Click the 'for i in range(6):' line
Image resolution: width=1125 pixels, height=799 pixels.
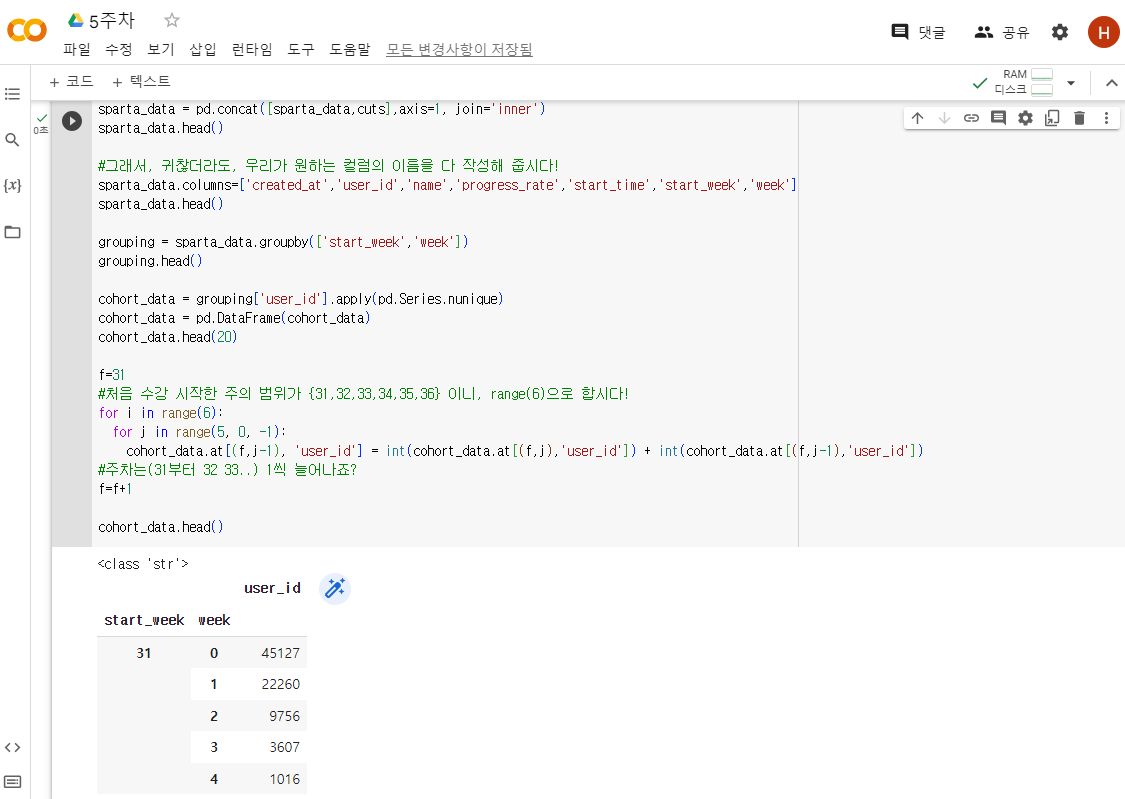(161, 412)
